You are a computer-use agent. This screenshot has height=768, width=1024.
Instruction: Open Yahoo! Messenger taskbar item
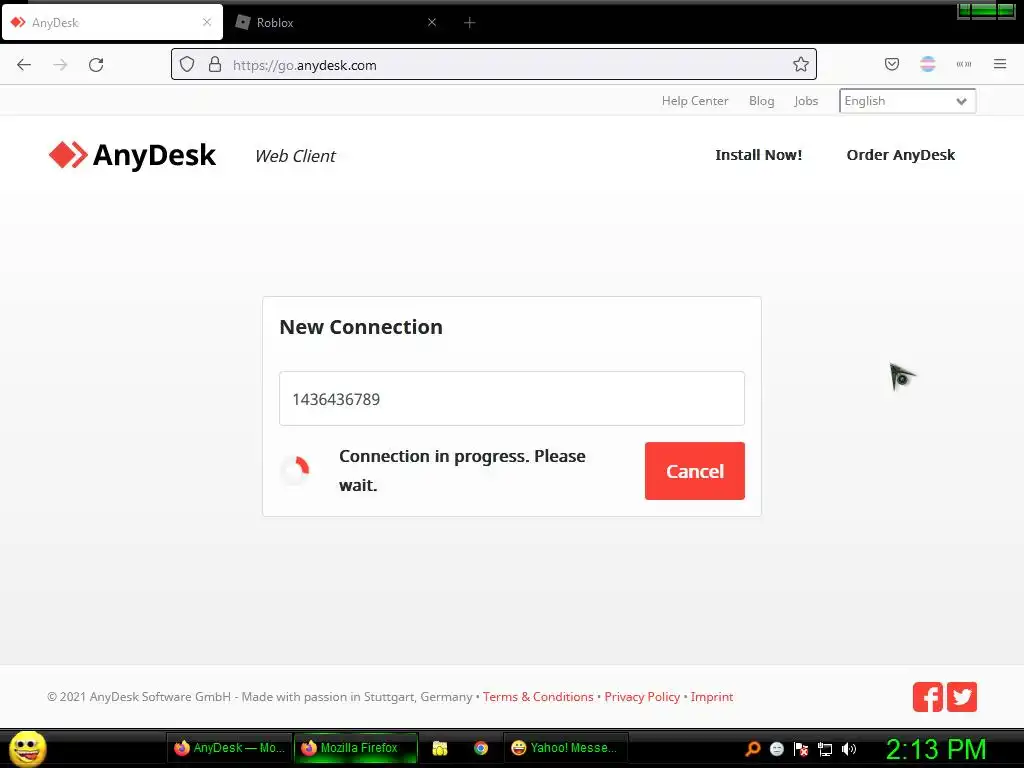tap(566, 748)
